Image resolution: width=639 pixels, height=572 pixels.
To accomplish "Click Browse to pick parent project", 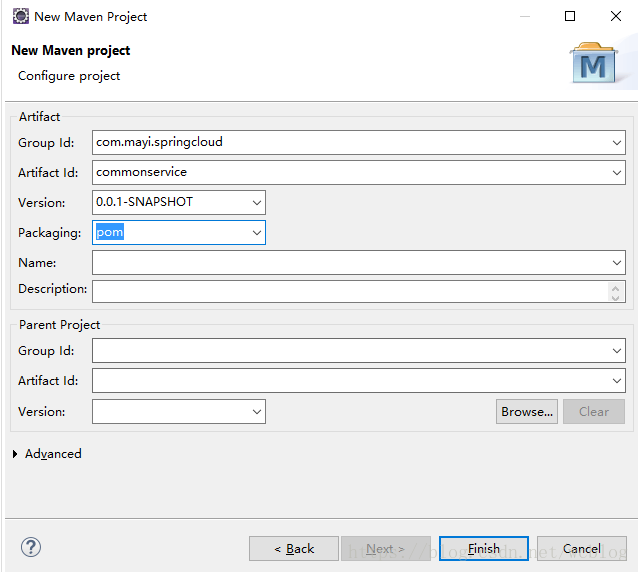I will pyautogui.click(x=527, y=411).
